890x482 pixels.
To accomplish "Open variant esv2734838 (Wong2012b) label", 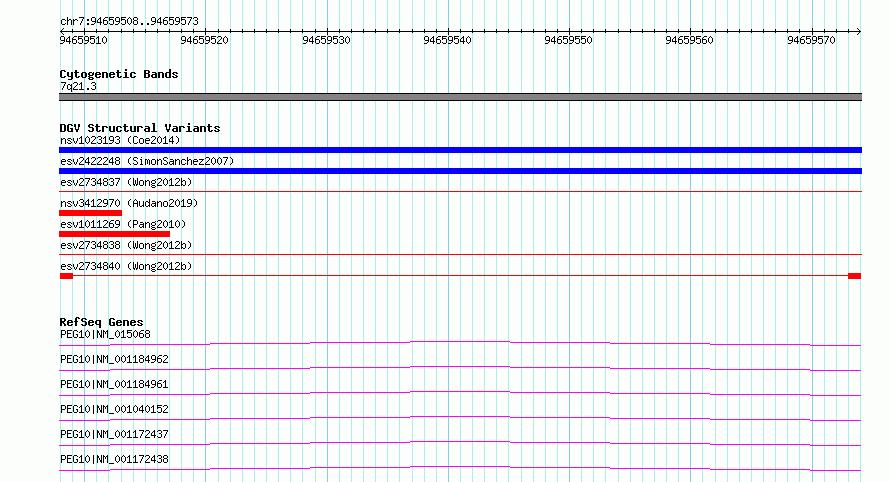I will click(126, 245).
